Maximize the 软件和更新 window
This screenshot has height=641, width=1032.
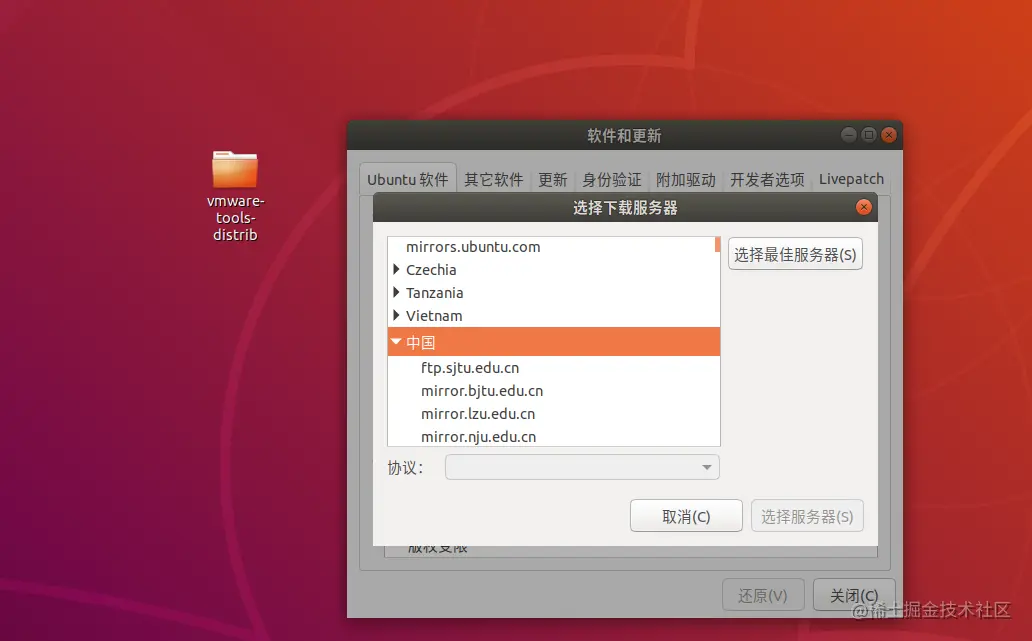[869, 135]
